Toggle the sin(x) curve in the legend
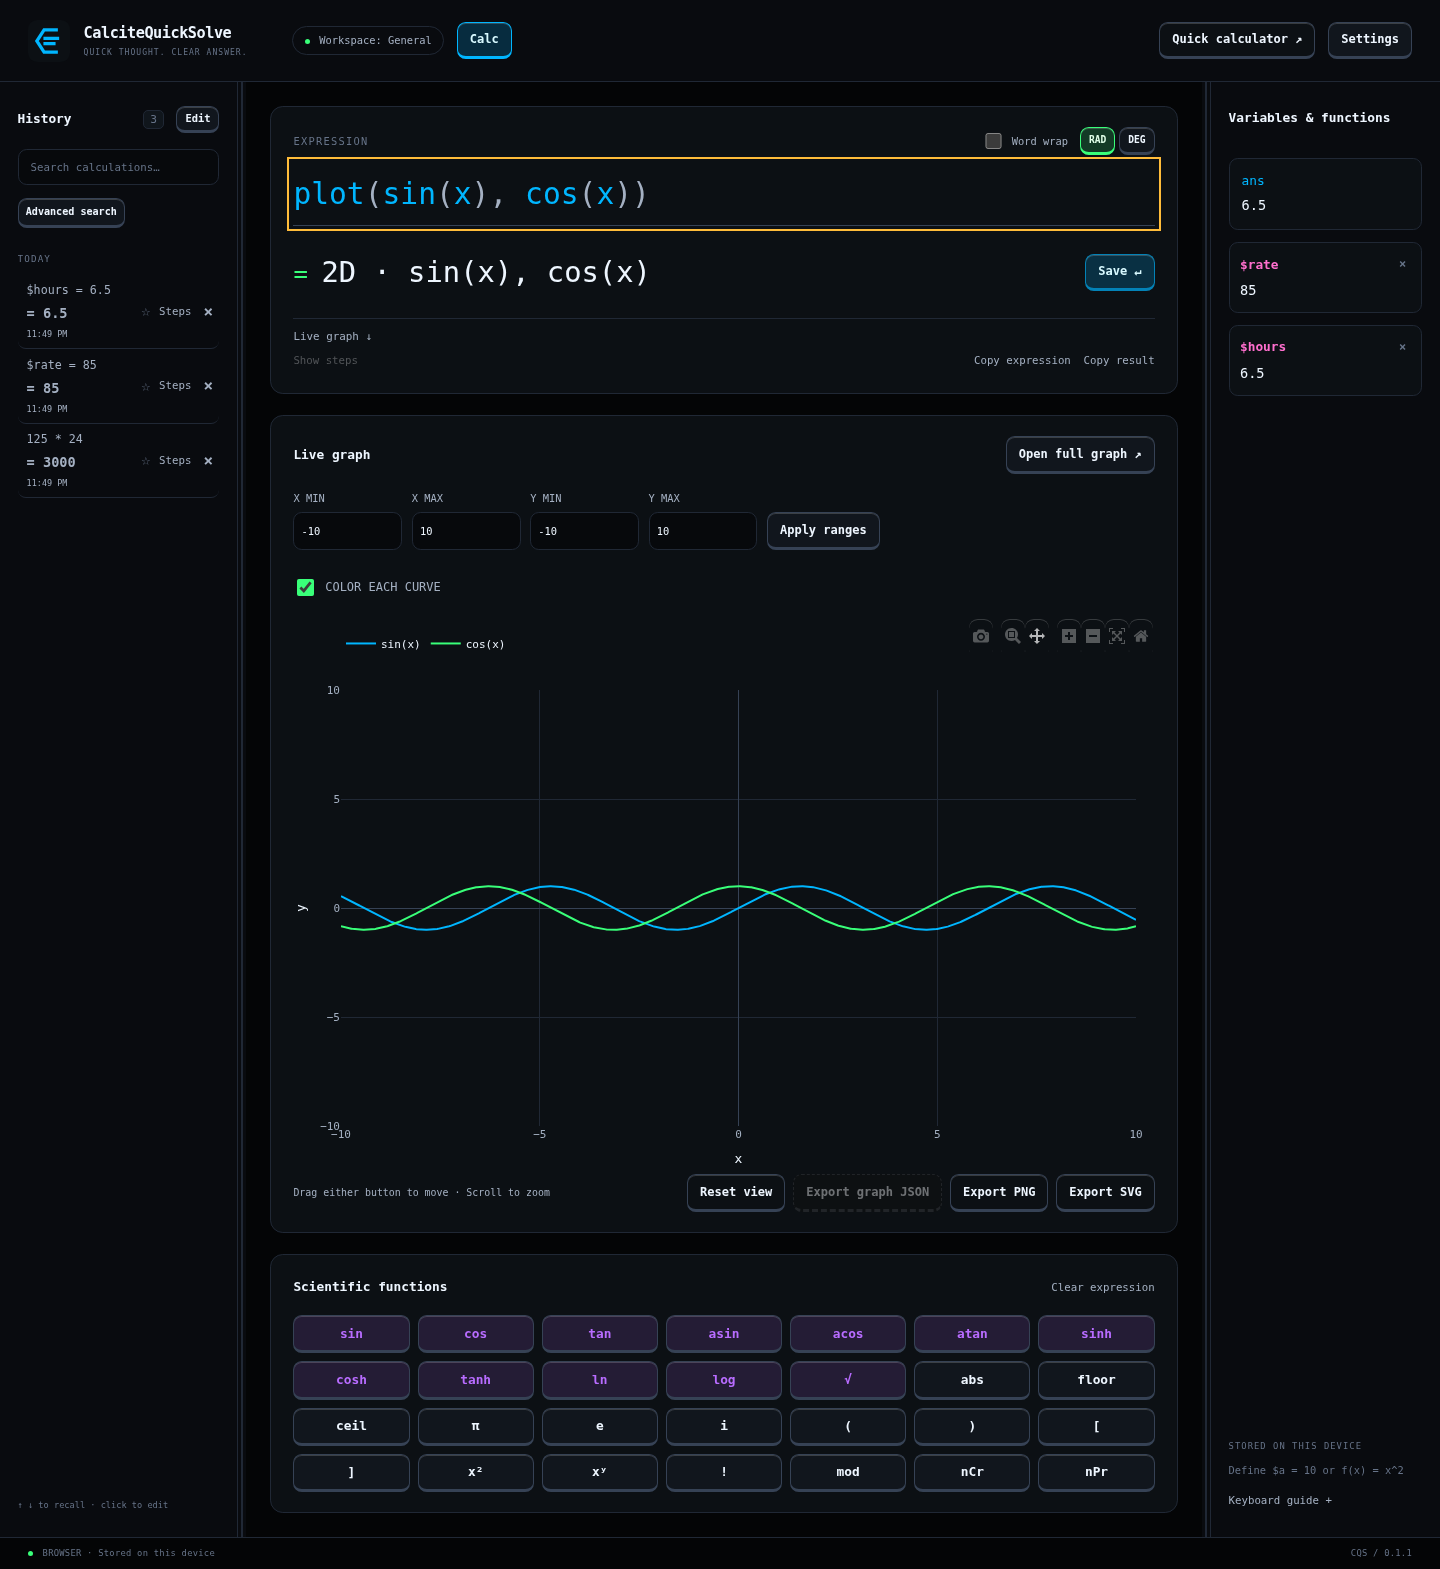The image size is (1440, 1569). 383,644
